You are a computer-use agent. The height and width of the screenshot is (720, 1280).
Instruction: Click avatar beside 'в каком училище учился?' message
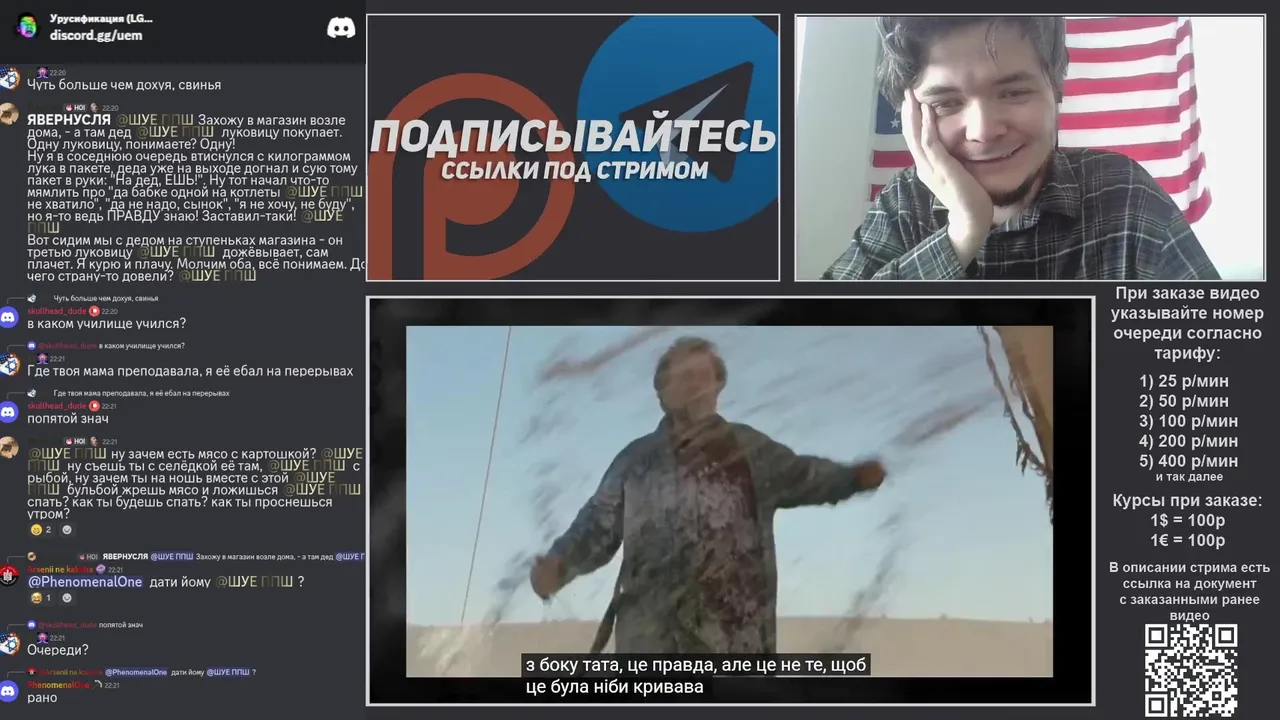pyautogui.click(x=9, y=317)
